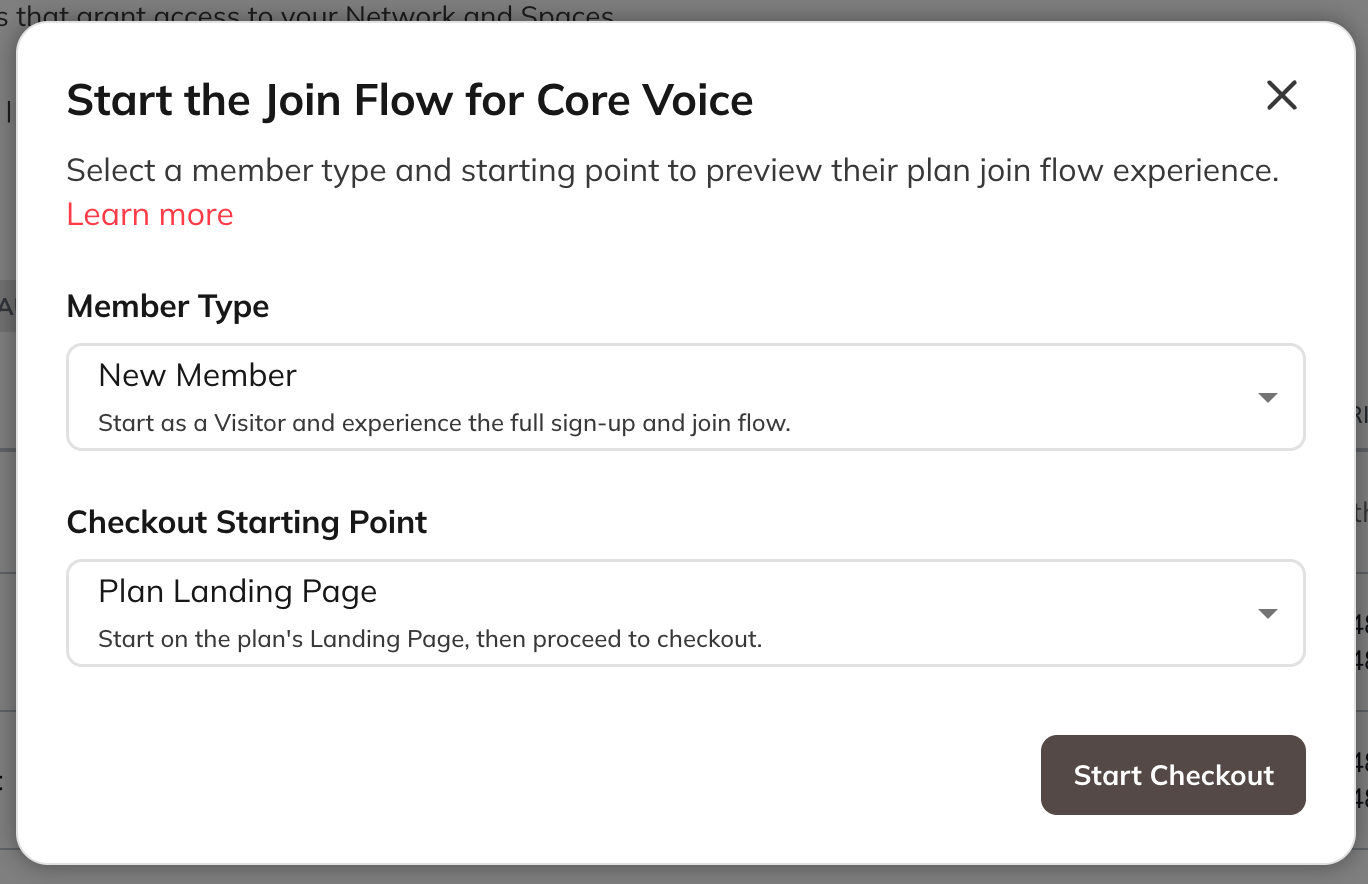Image resolution: width=1368 pixels, height=884 pixels.
Task: Click the "Plan Landing Page" selected option text
Action: pos(237,592)
